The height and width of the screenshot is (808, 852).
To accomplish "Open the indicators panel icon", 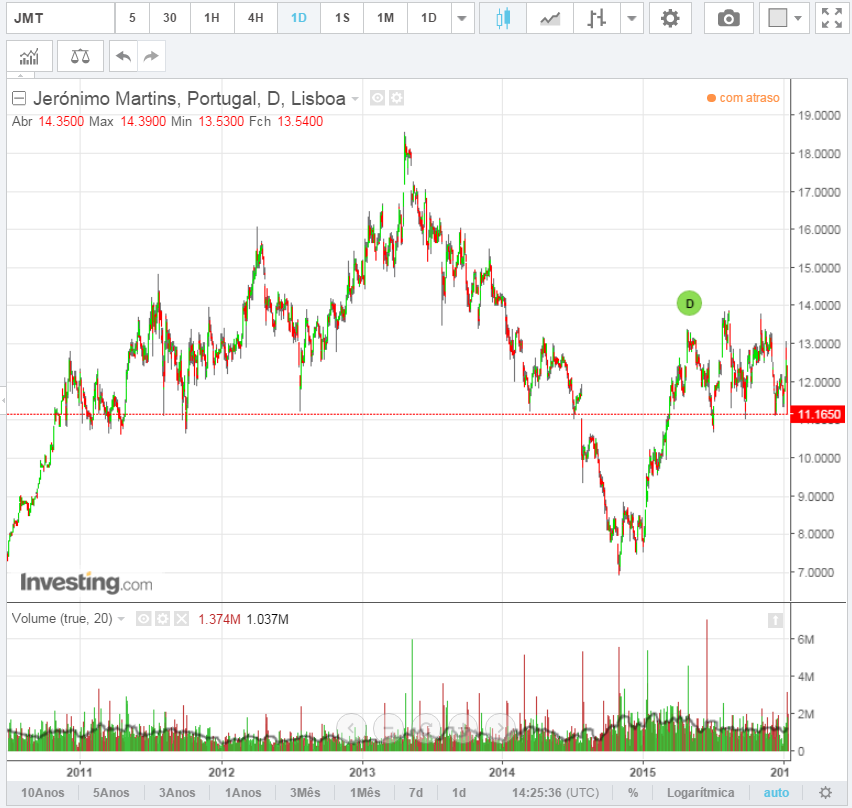I will (29, 56).
